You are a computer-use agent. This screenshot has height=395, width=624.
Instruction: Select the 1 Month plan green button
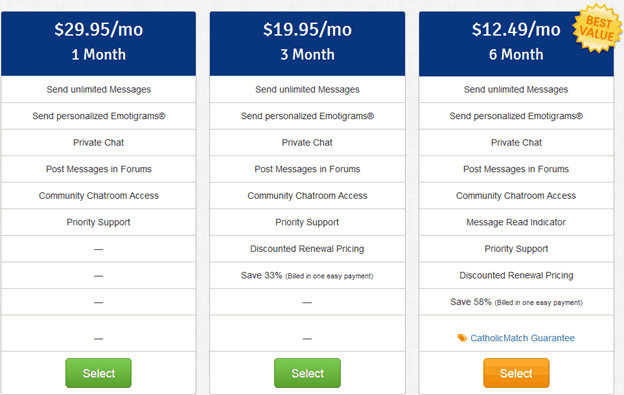point(98,373)
